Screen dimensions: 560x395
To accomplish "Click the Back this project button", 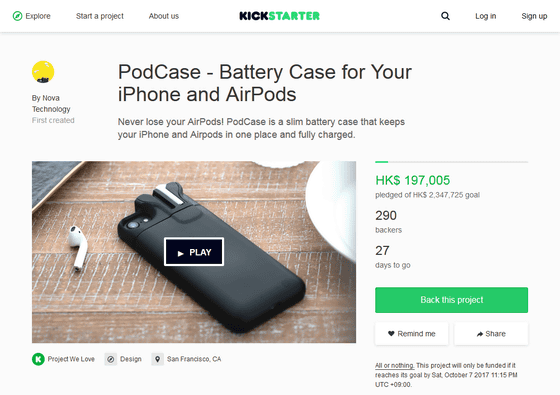I will pyautogui.click(x=451, y=300).
